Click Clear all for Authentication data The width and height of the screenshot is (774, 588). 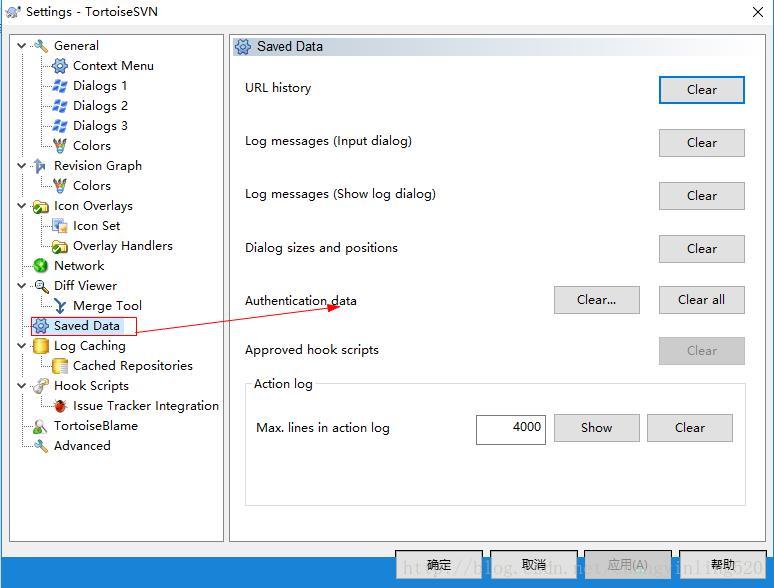[x=701, y=300]
